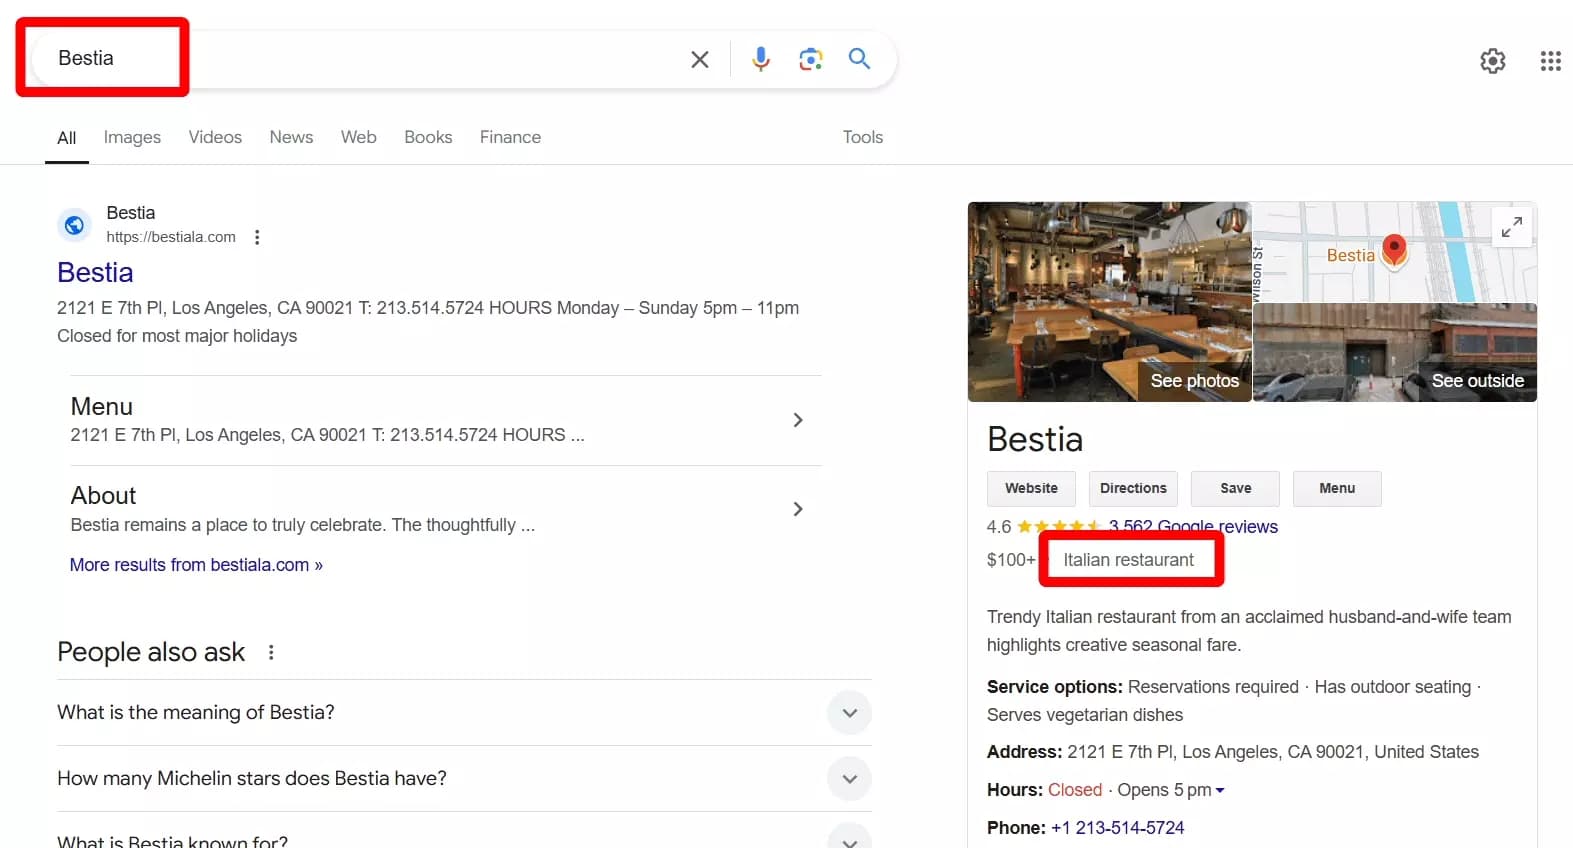This screenshot has width=1573, height=848.
Task: Open the 3,562 Google reviews link
Action: tap(1193, 526)
